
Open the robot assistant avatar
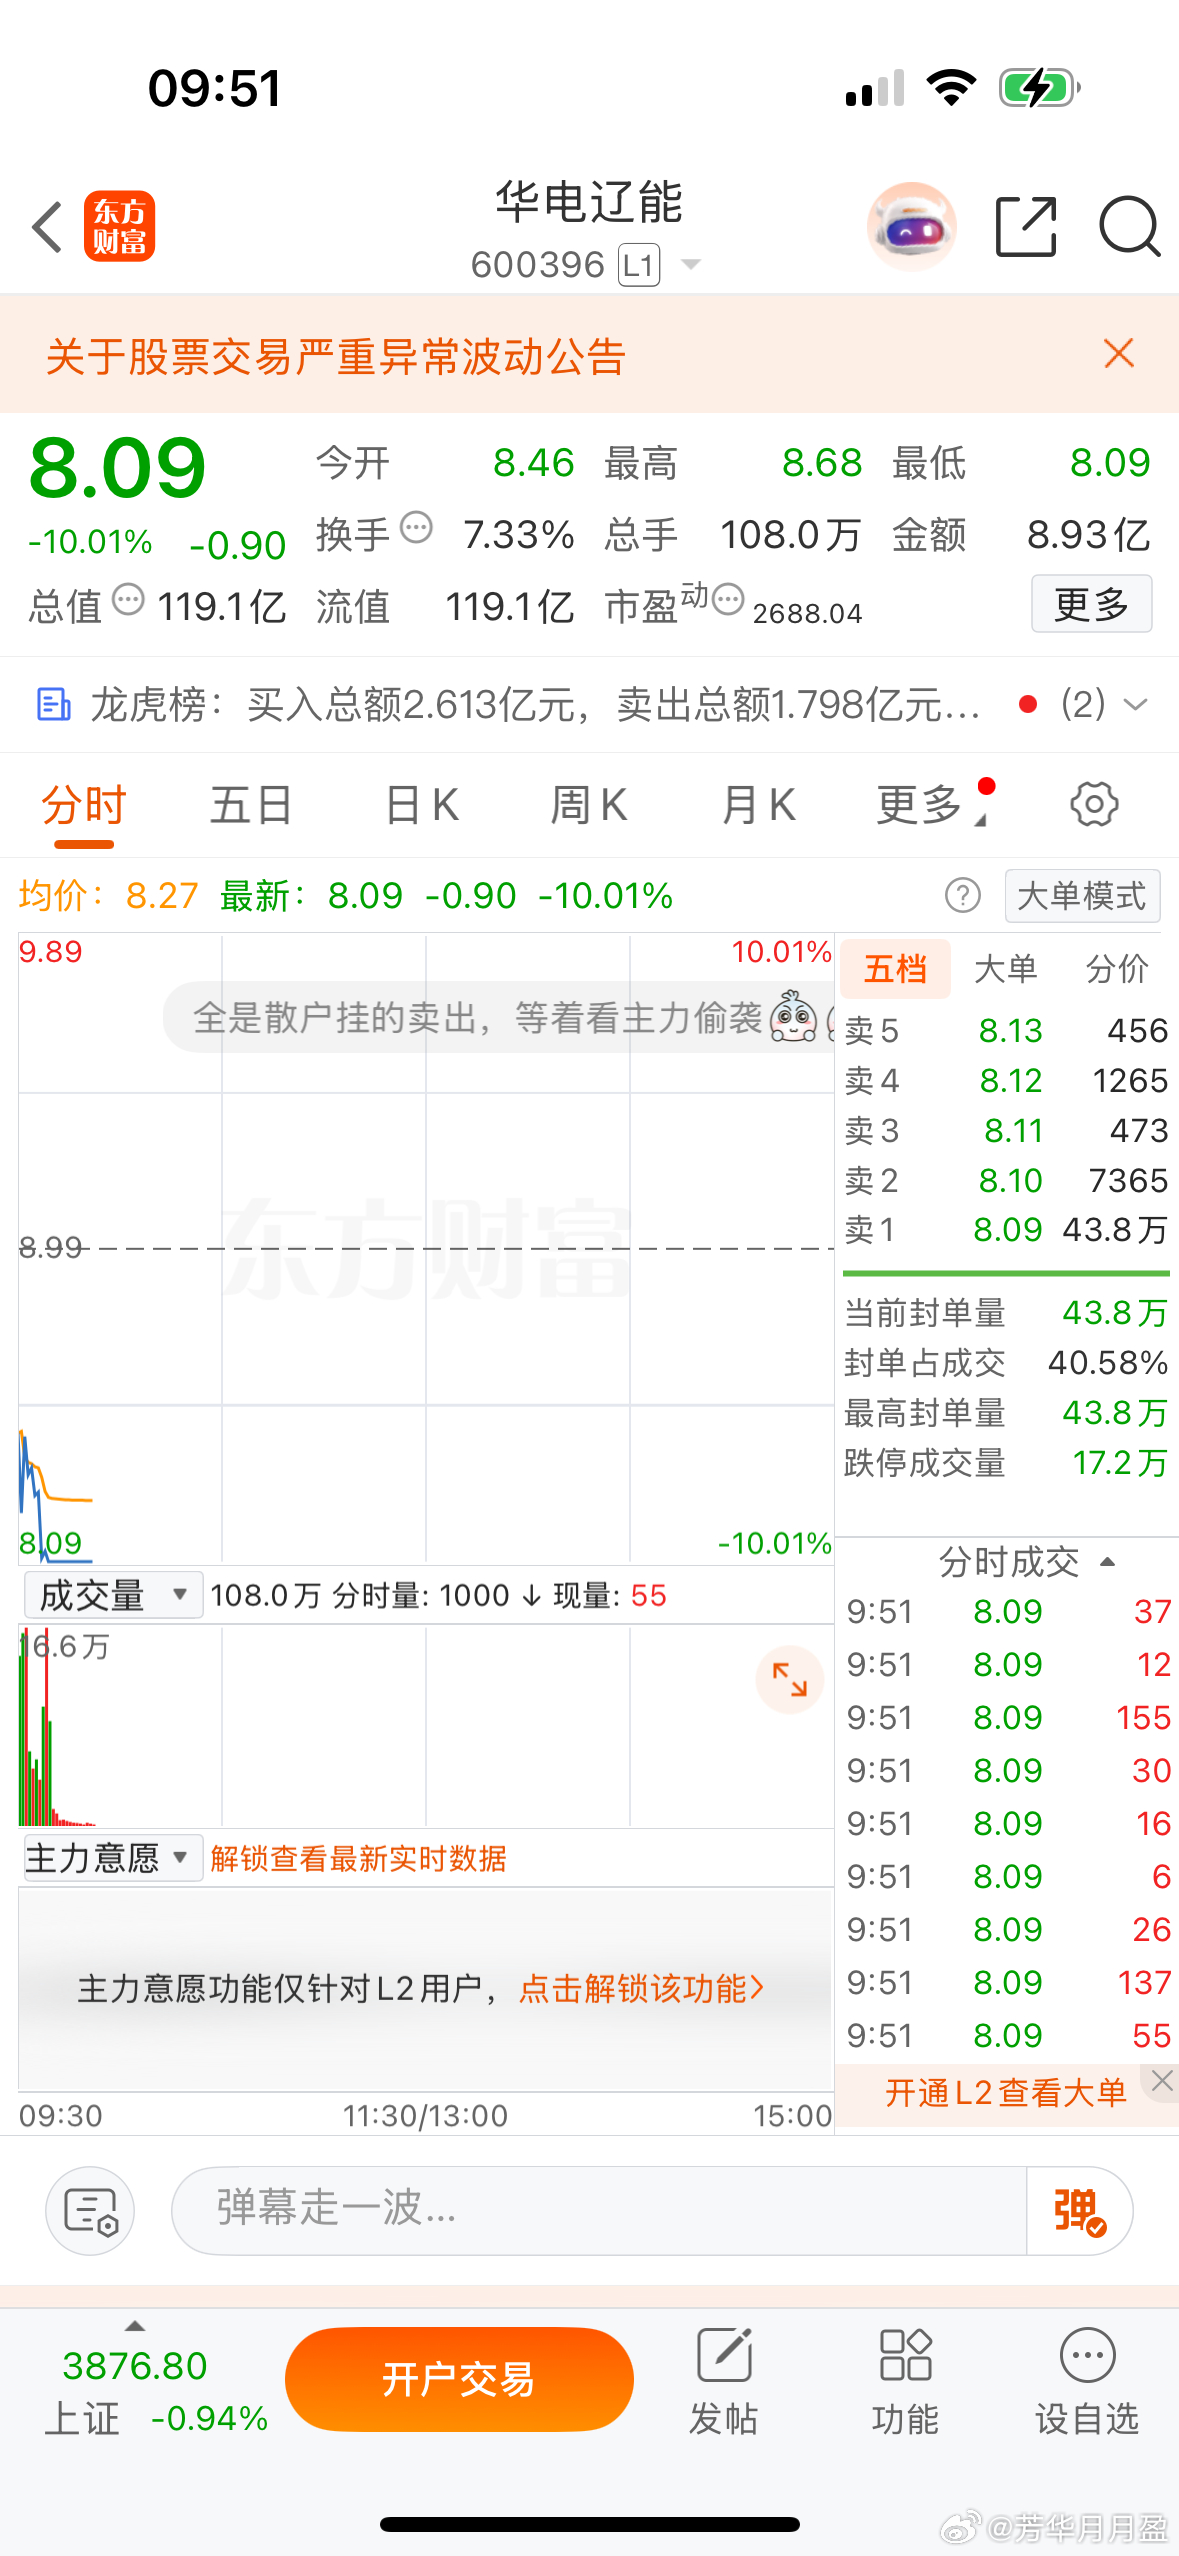pyautogui.click(x=911, y=227)
